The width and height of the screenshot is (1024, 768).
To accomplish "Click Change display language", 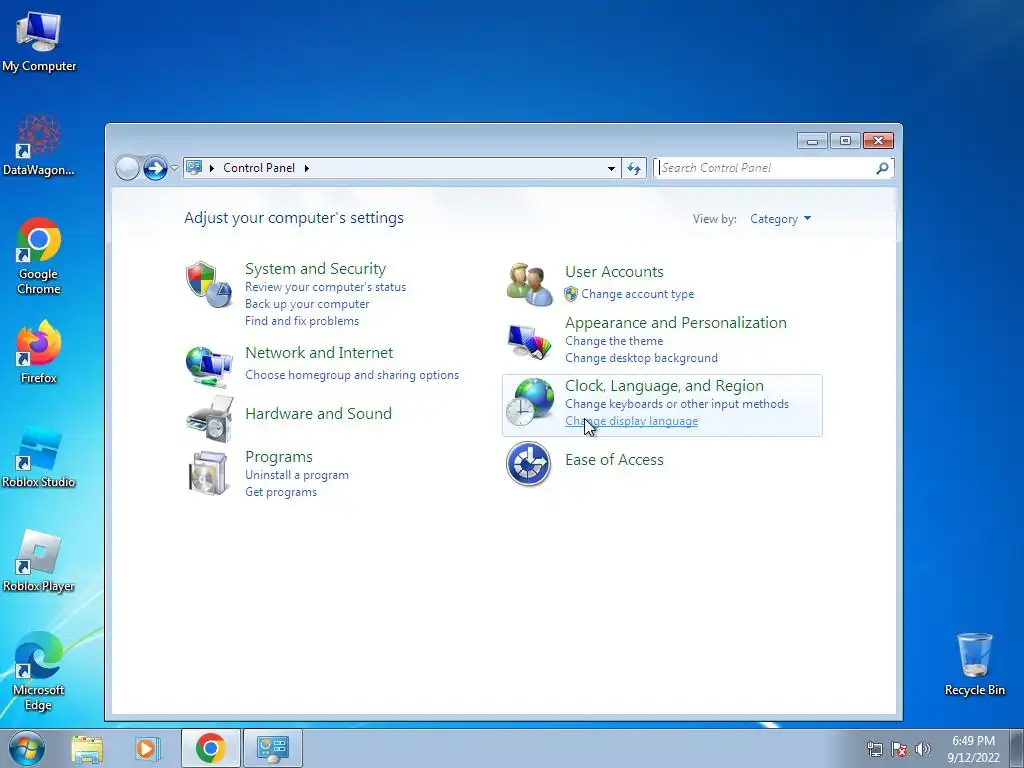I will pos(632,421).
